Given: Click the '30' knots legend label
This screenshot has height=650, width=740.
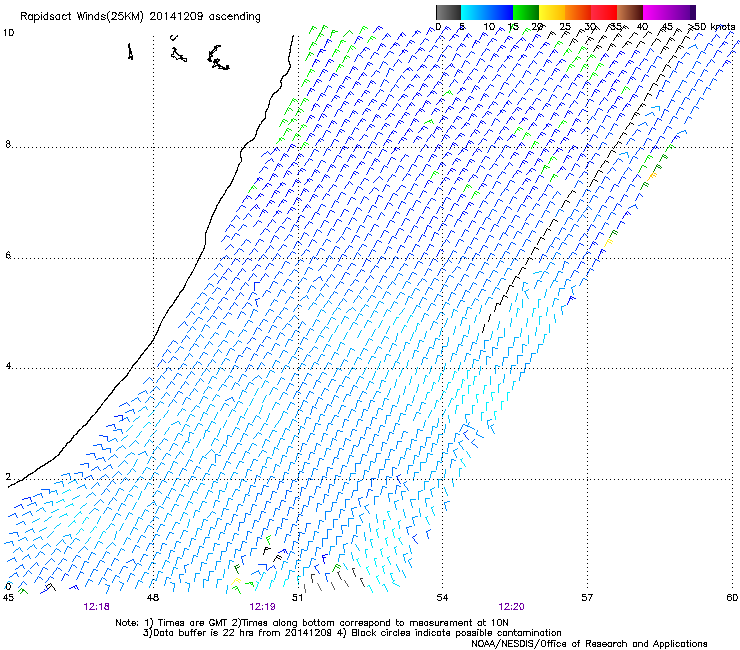Looking at the screenshot, I should (590, 27).
